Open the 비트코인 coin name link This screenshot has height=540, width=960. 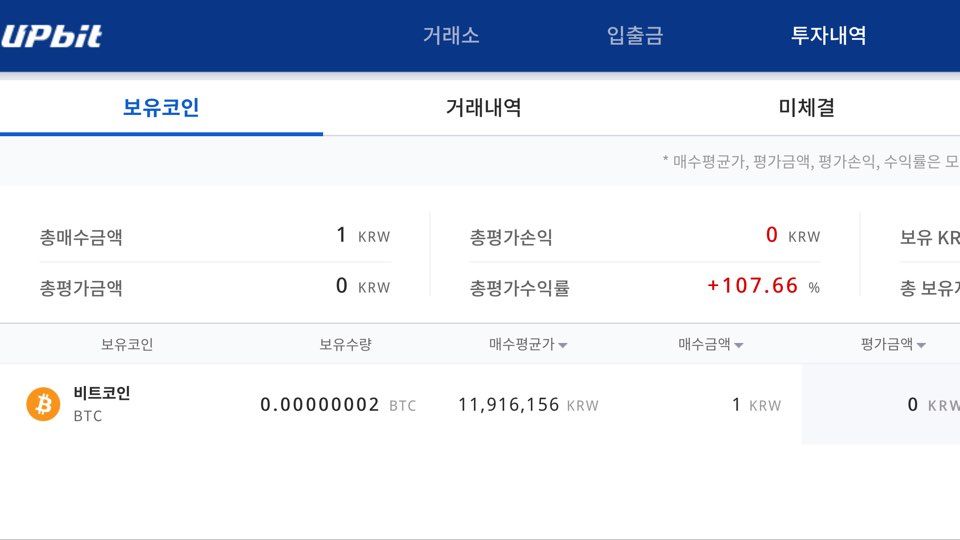click(102, 393)
